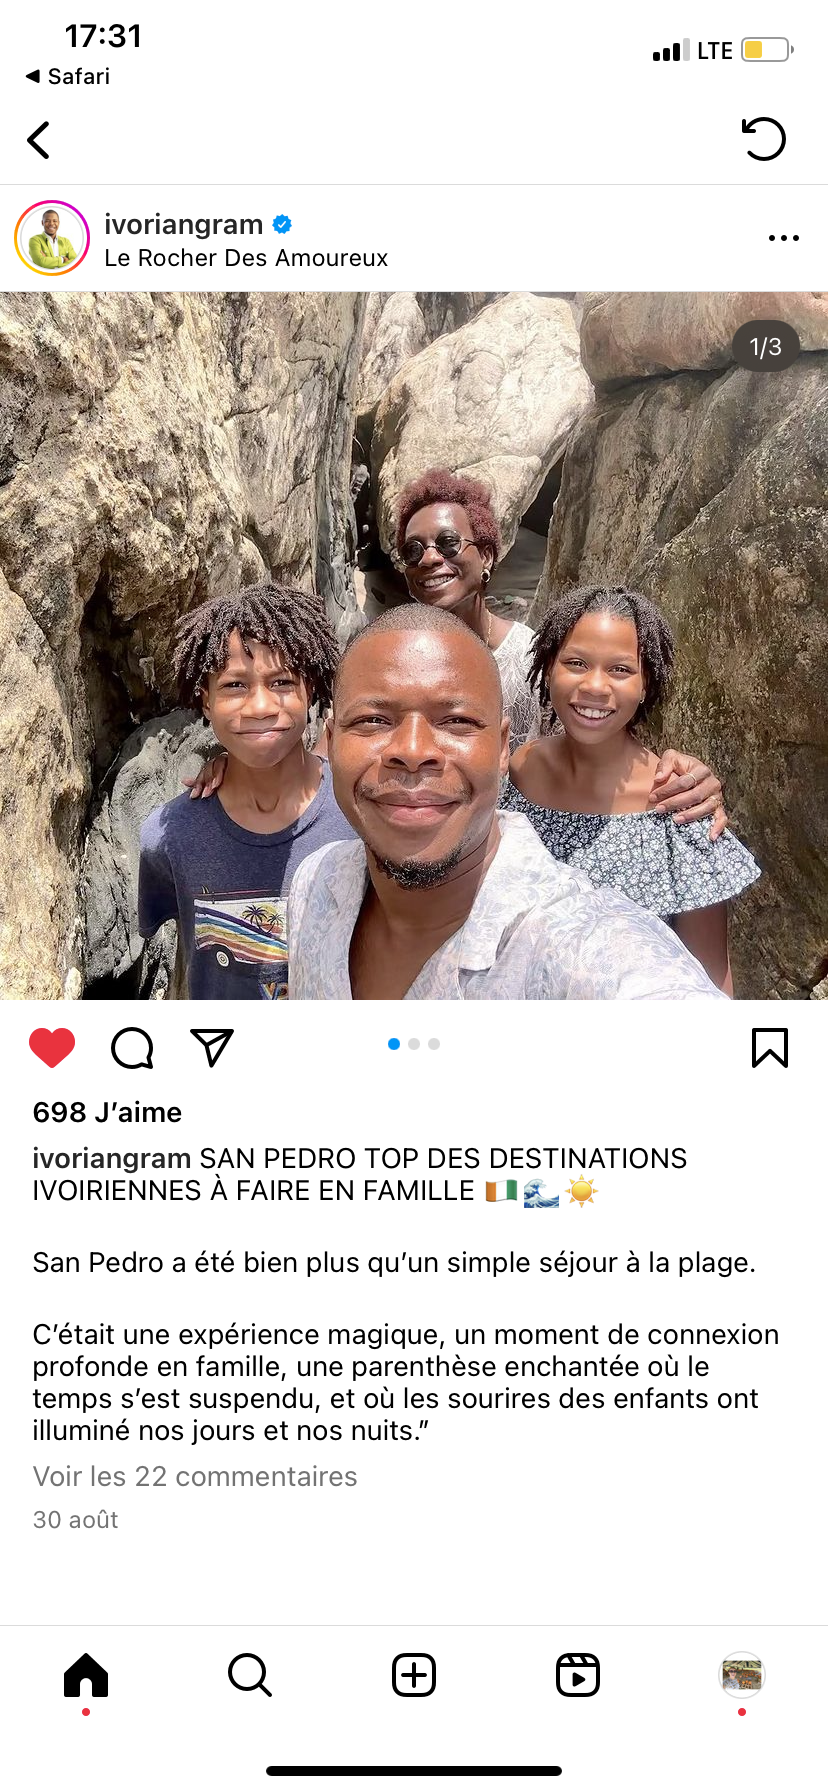The width and height of the screenshot is (828, 1792).
Task: Open ivoriangram username in post header
Action: coord(184,225)
